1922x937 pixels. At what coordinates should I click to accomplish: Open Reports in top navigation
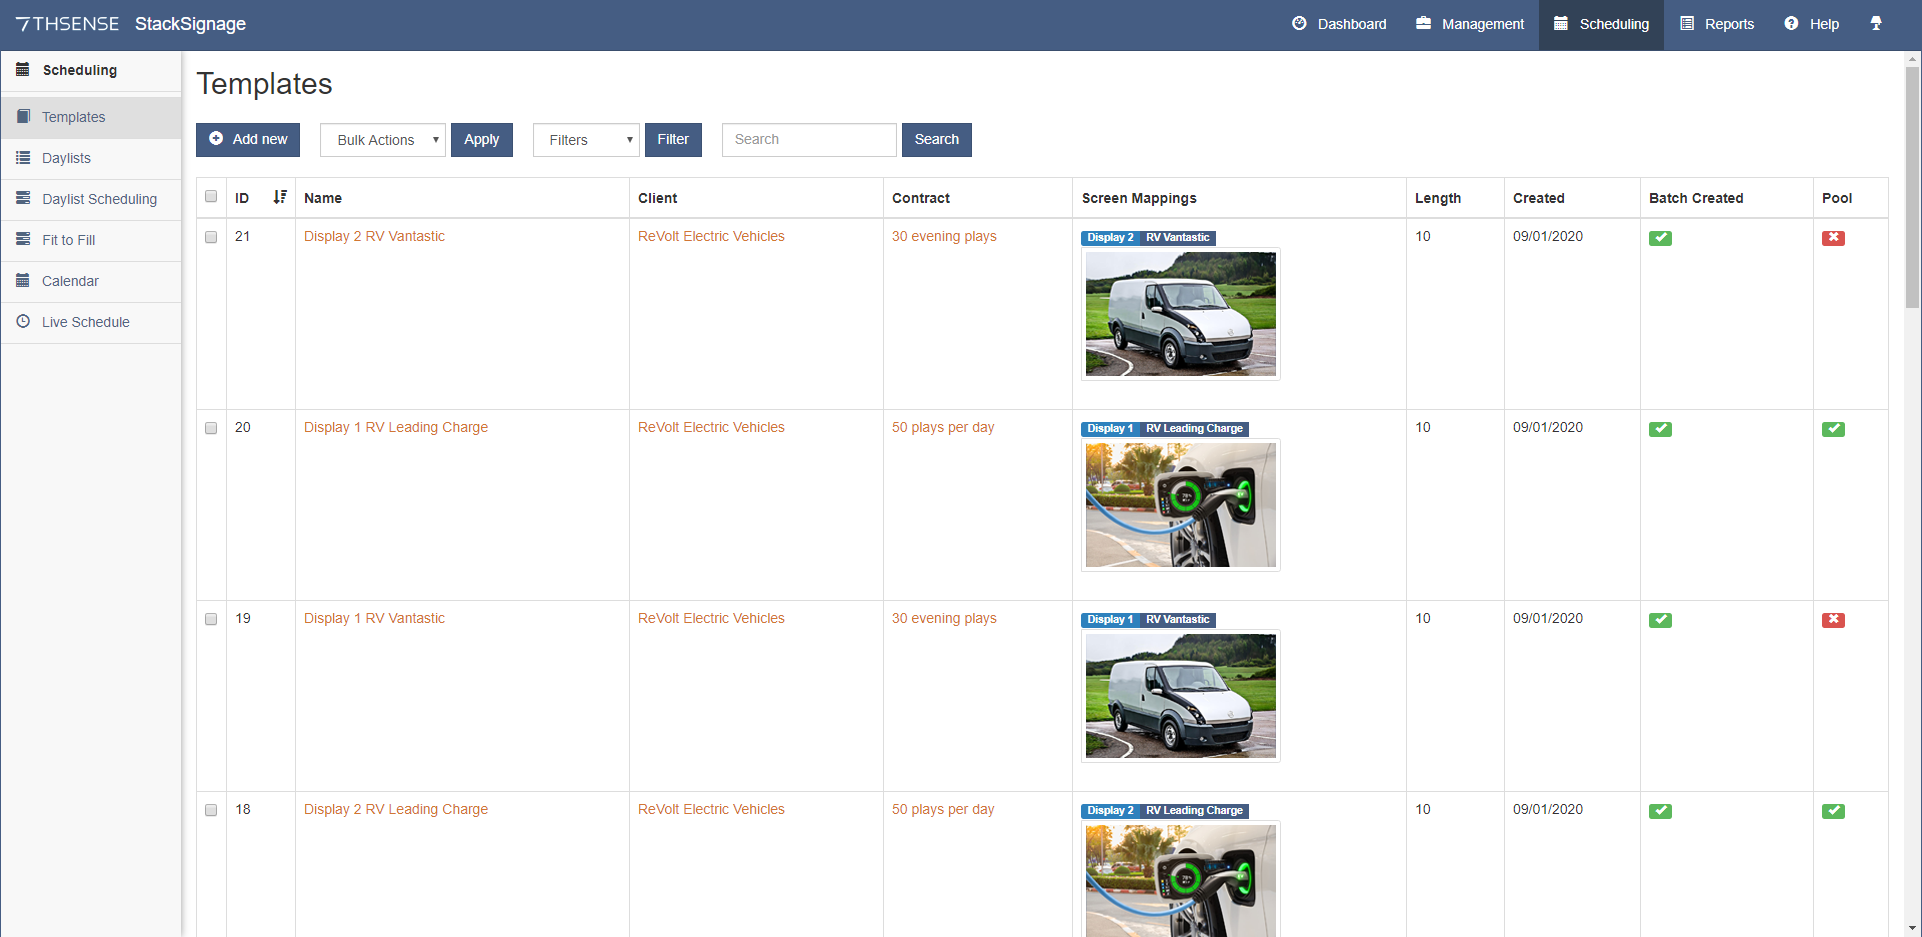(x=1717, y=24)
